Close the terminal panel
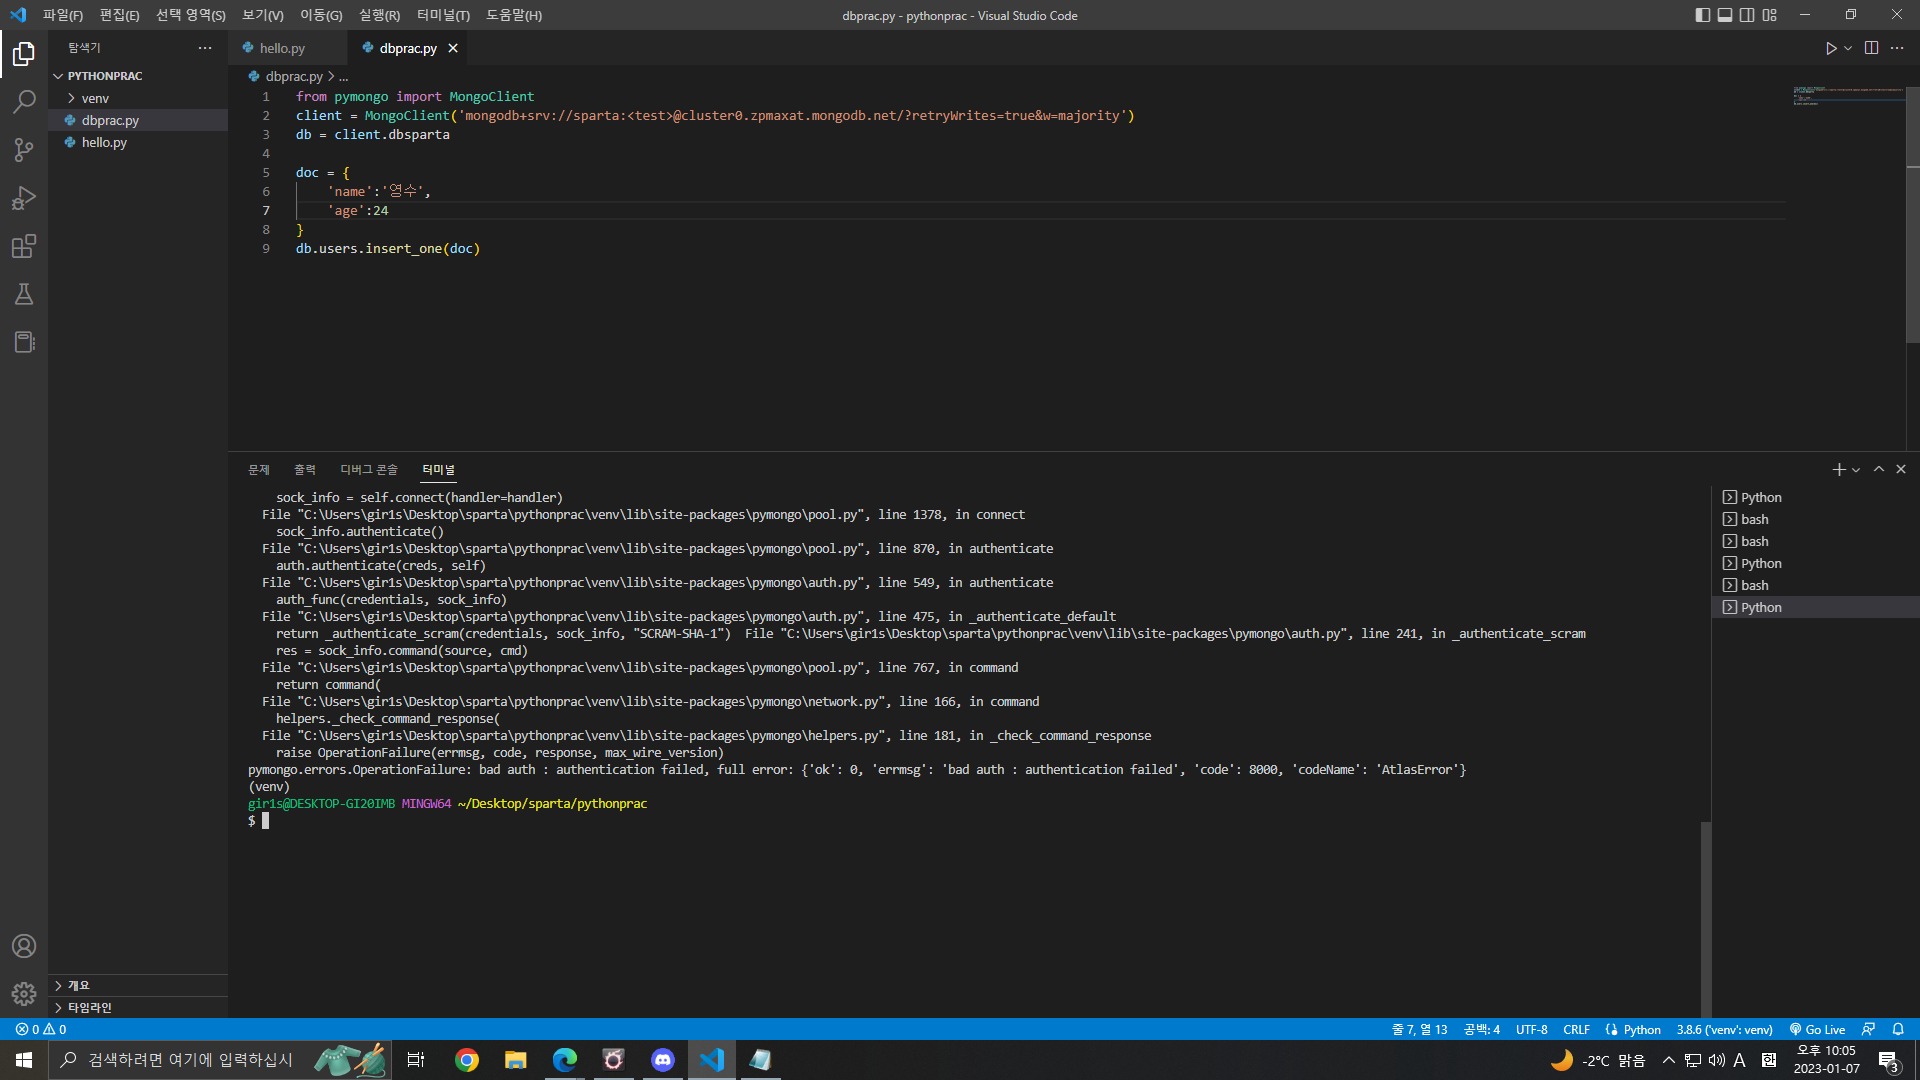Screen dimensions: 1920x1080 pyautogui.click(x=1901, y=469)
